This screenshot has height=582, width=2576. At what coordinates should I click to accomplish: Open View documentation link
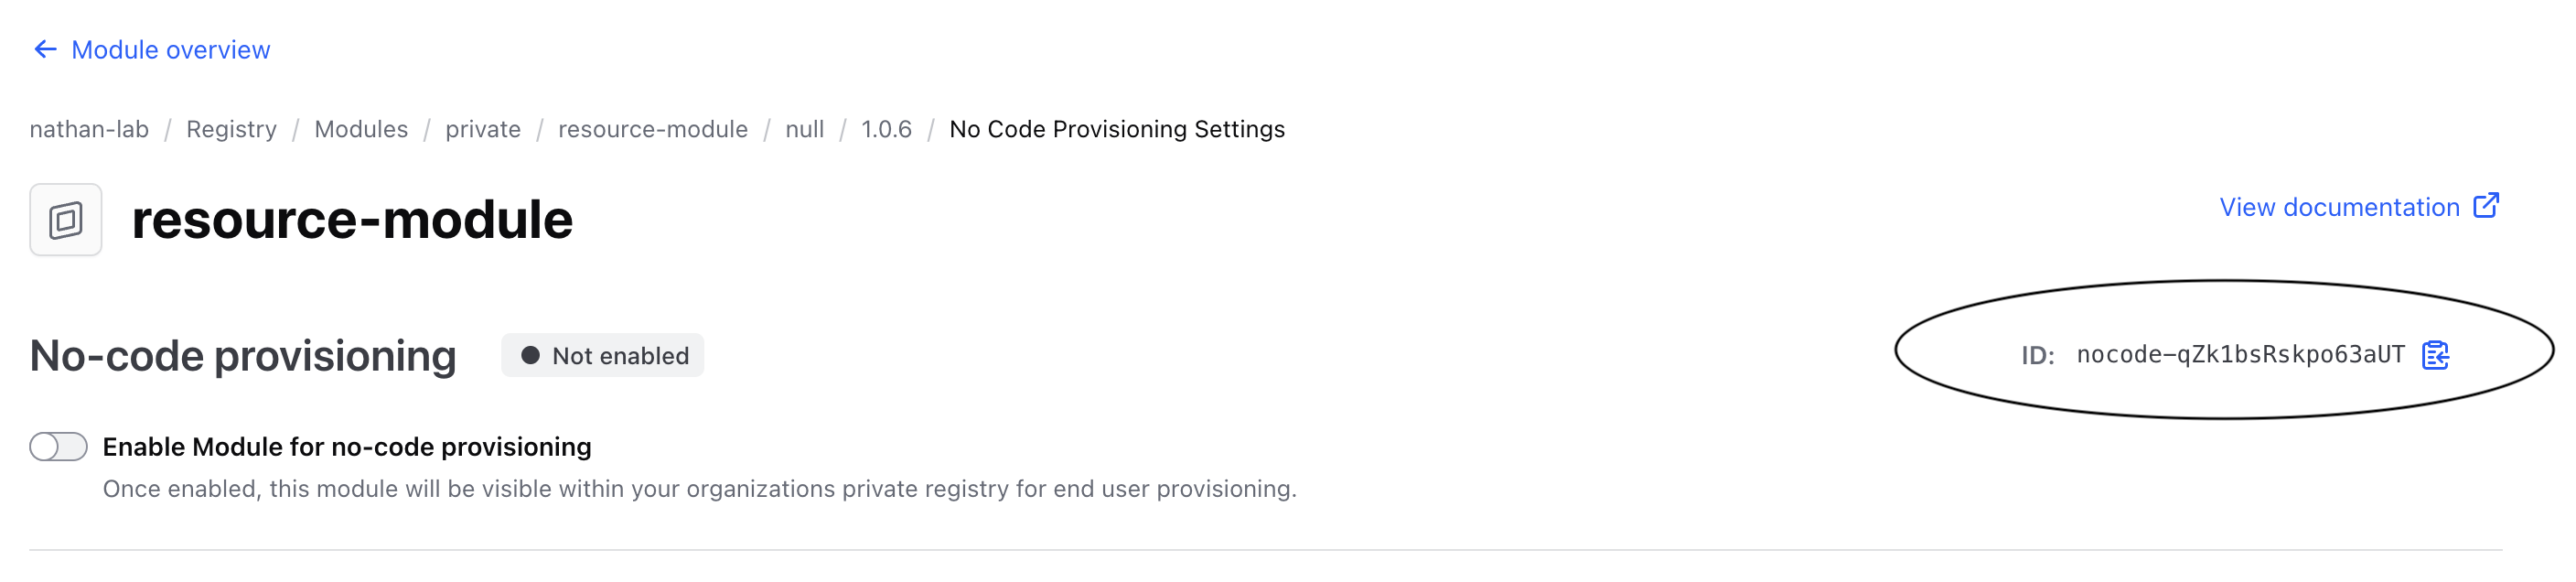point(2339,207)
